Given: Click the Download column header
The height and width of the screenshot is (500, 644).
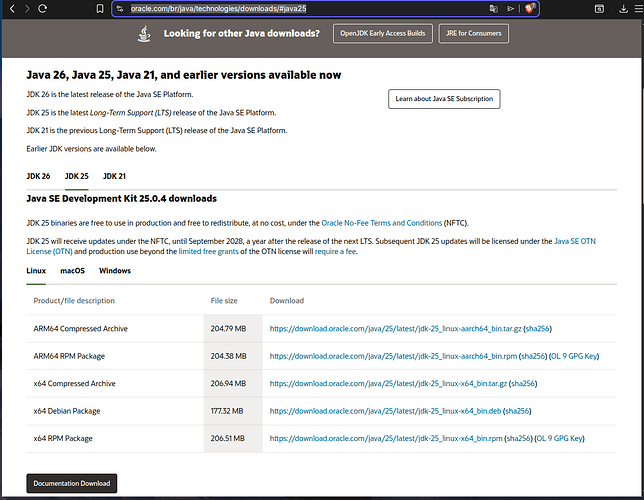Looking at the screenshot, I should click(287, 301).
